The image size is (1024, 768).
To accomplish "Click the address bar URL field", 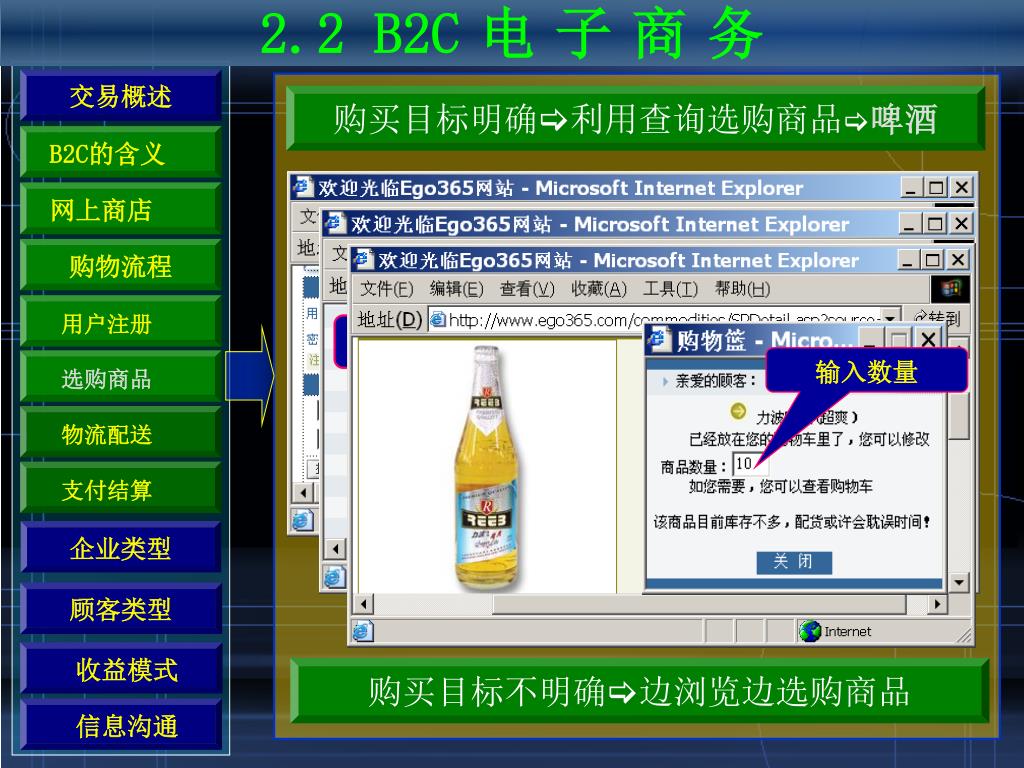I will click(663, 319).
